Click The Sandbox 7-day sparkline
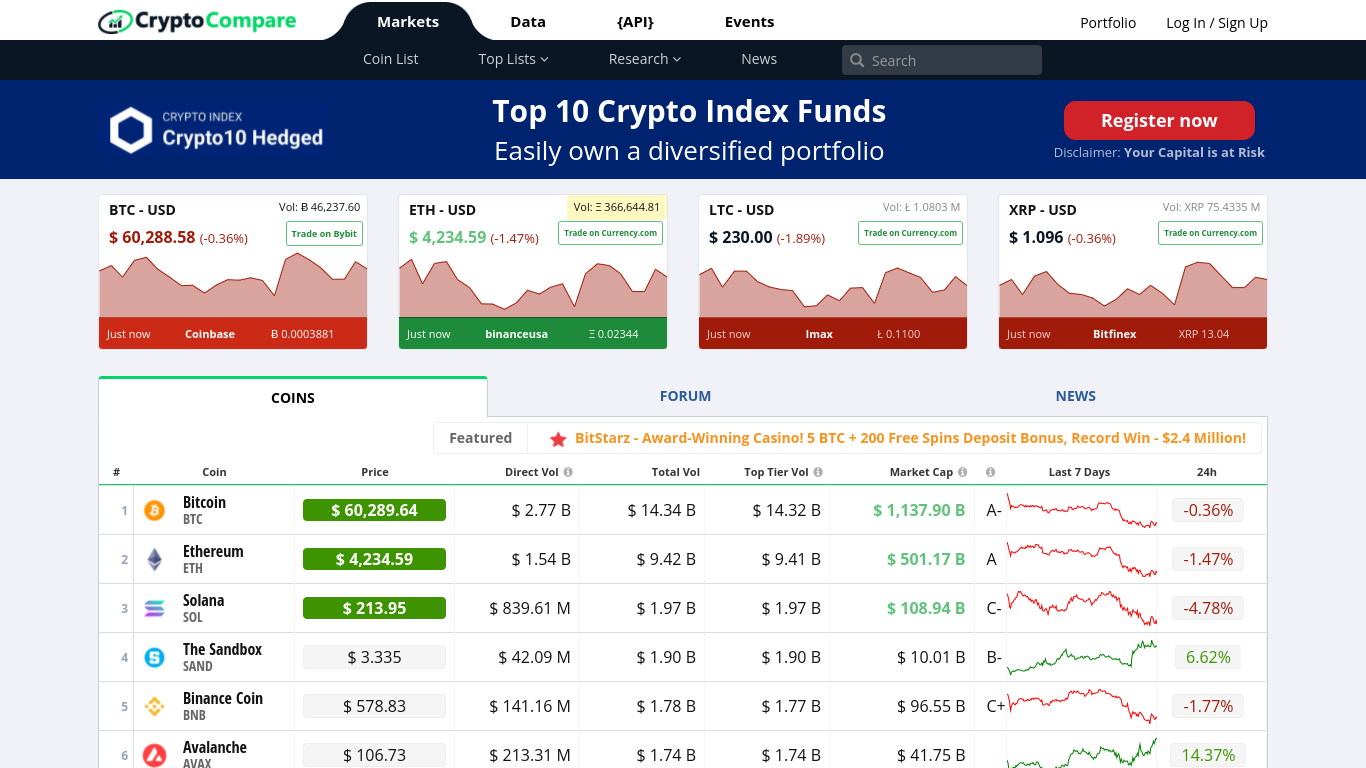Screen dimensions: 1366x768 click(1082, 657)
